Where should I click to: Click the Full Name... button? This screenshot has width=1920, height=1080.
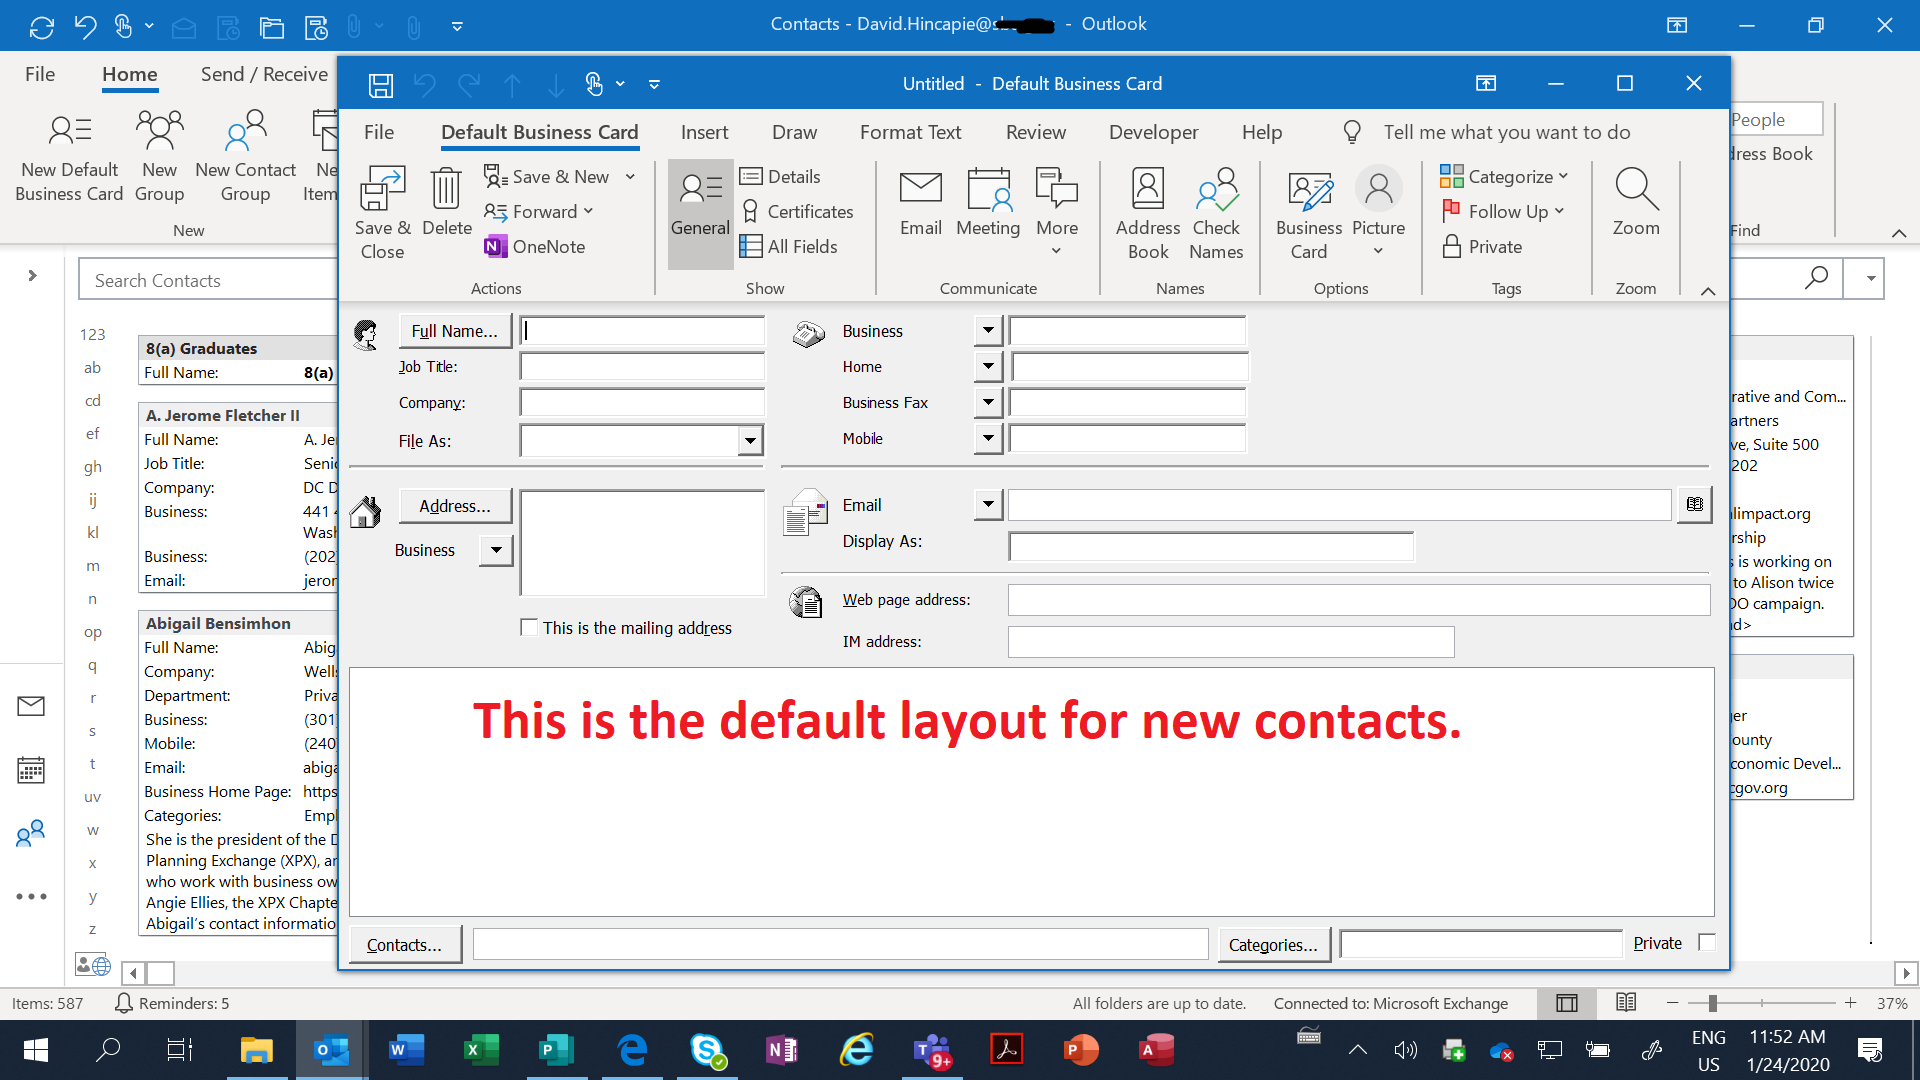point(455,330)
